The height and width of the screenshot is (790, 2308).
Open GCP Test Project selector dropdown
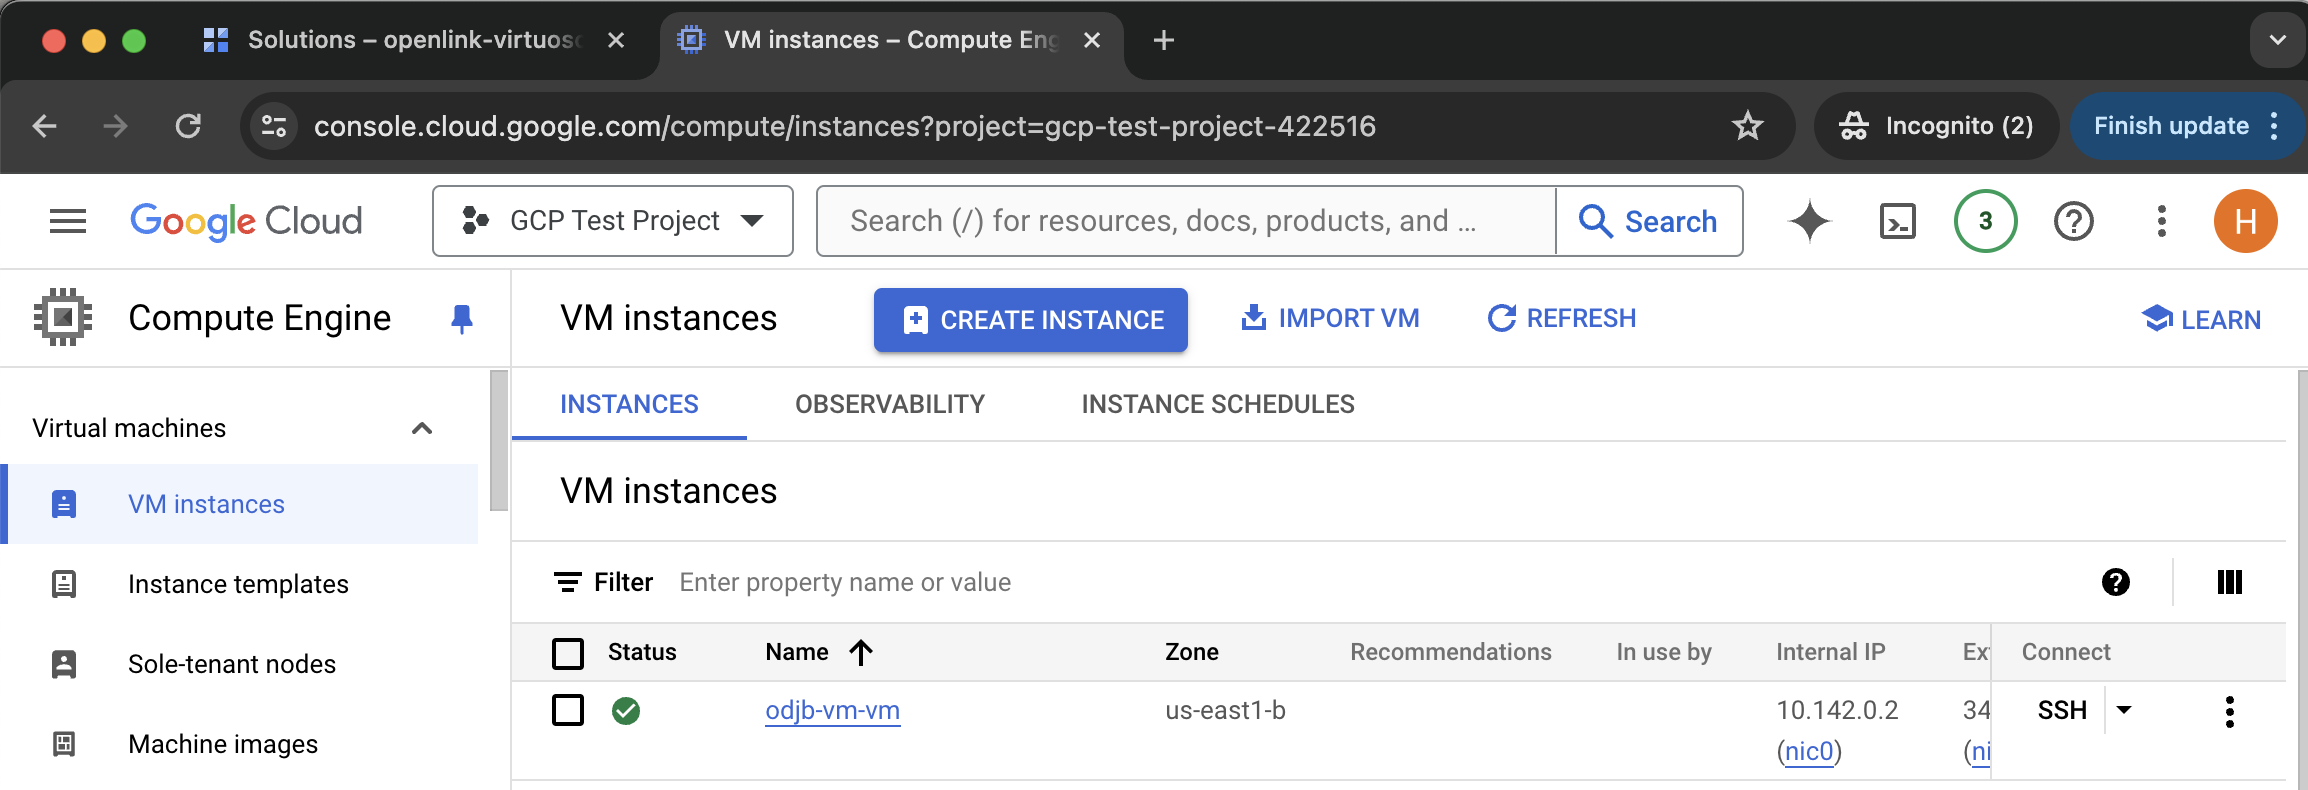(613, 221)
